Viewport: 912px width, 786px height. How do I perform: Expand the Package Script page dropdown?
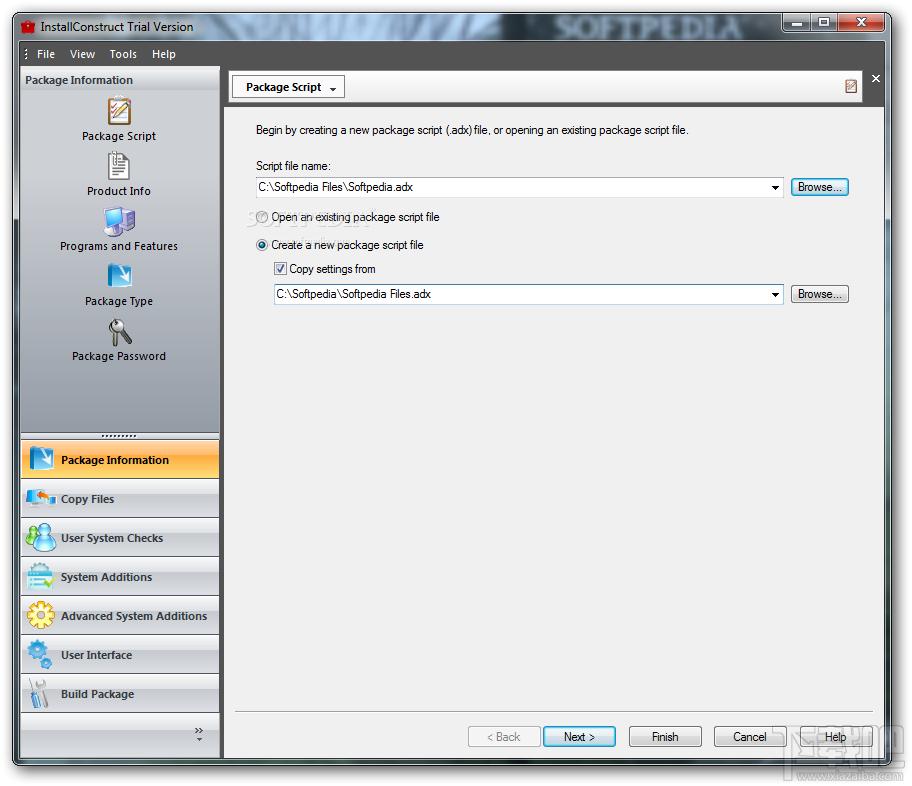(288, 87)
